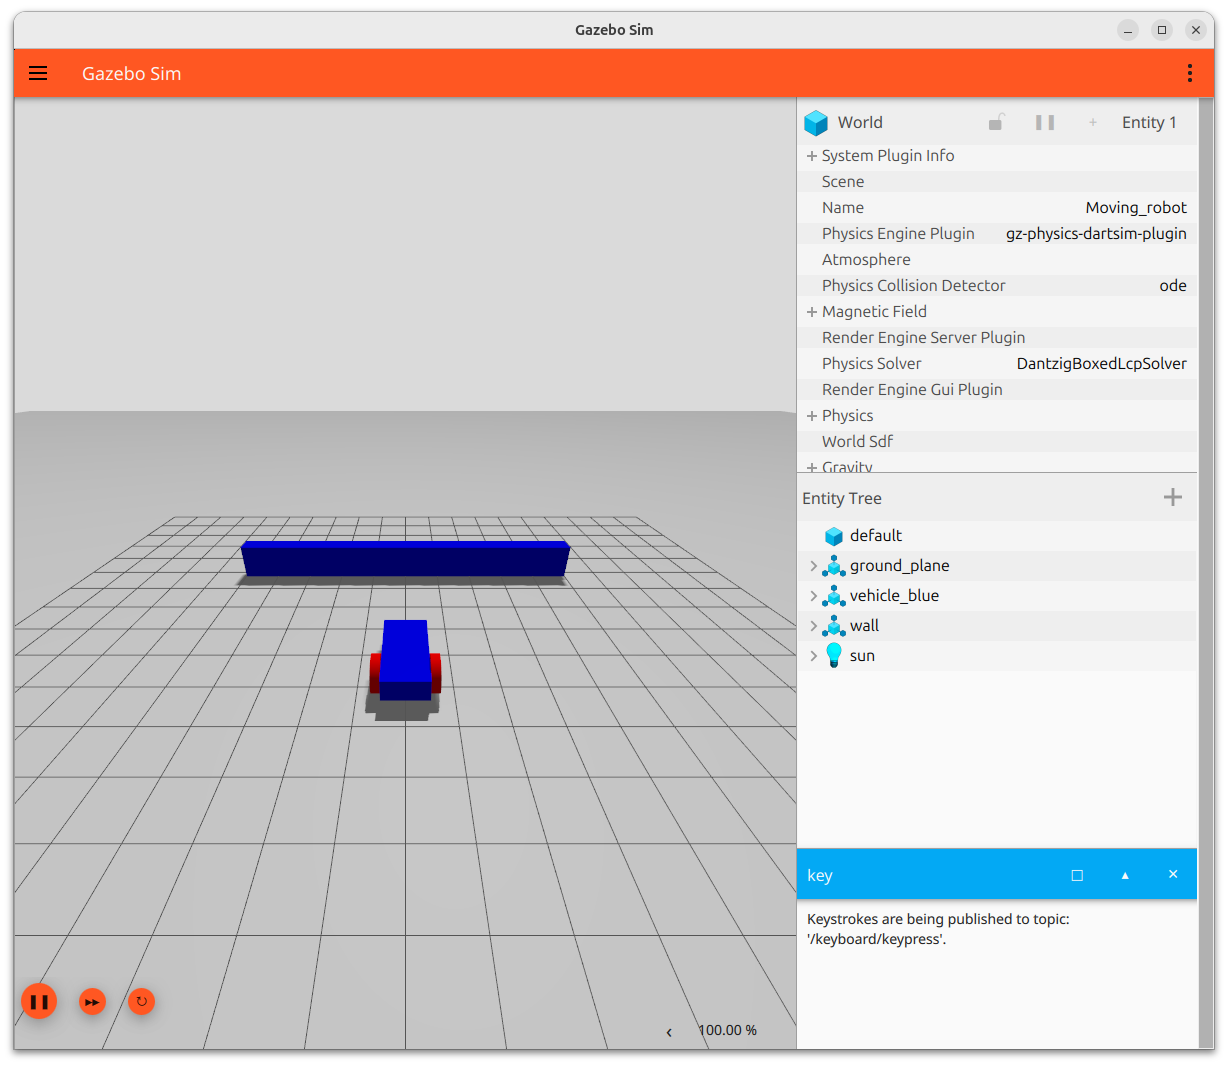1228x1066 pixels.
Task: Expand the vehicle_blue tree node
Action: [813, 596]
